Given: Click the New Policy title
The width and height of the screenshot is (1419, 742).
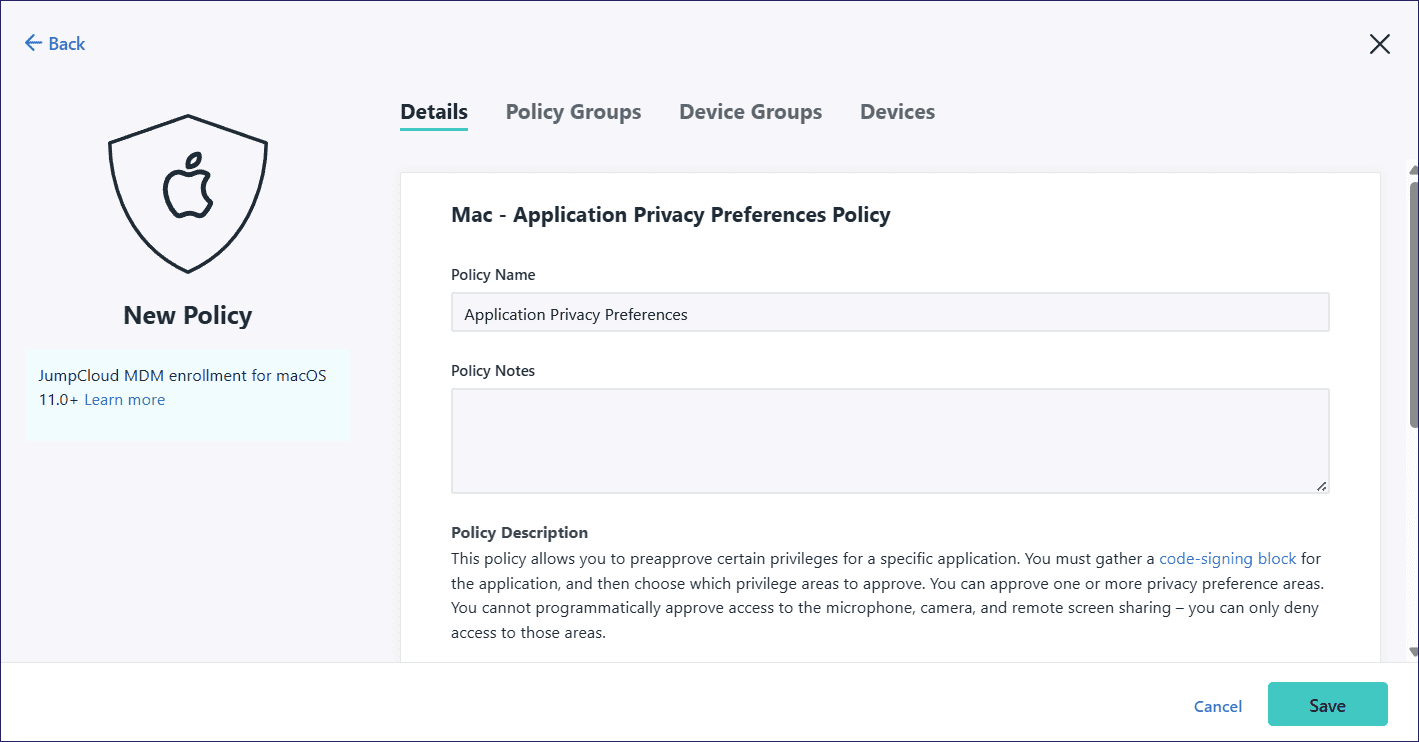Looking at the screenshot, I should [187, 315].
